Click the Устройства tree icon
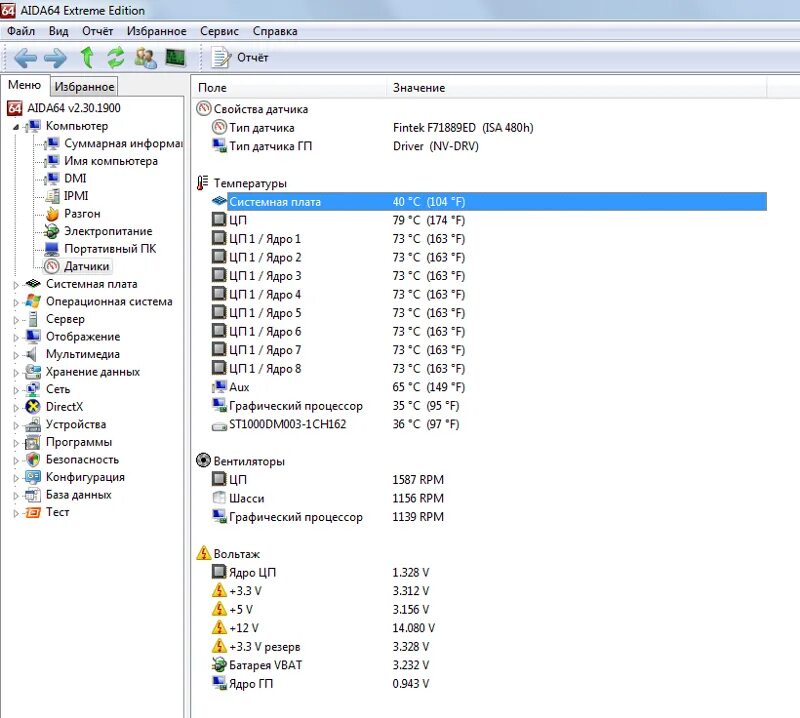800x718 pixels. [x=33, y=424]
